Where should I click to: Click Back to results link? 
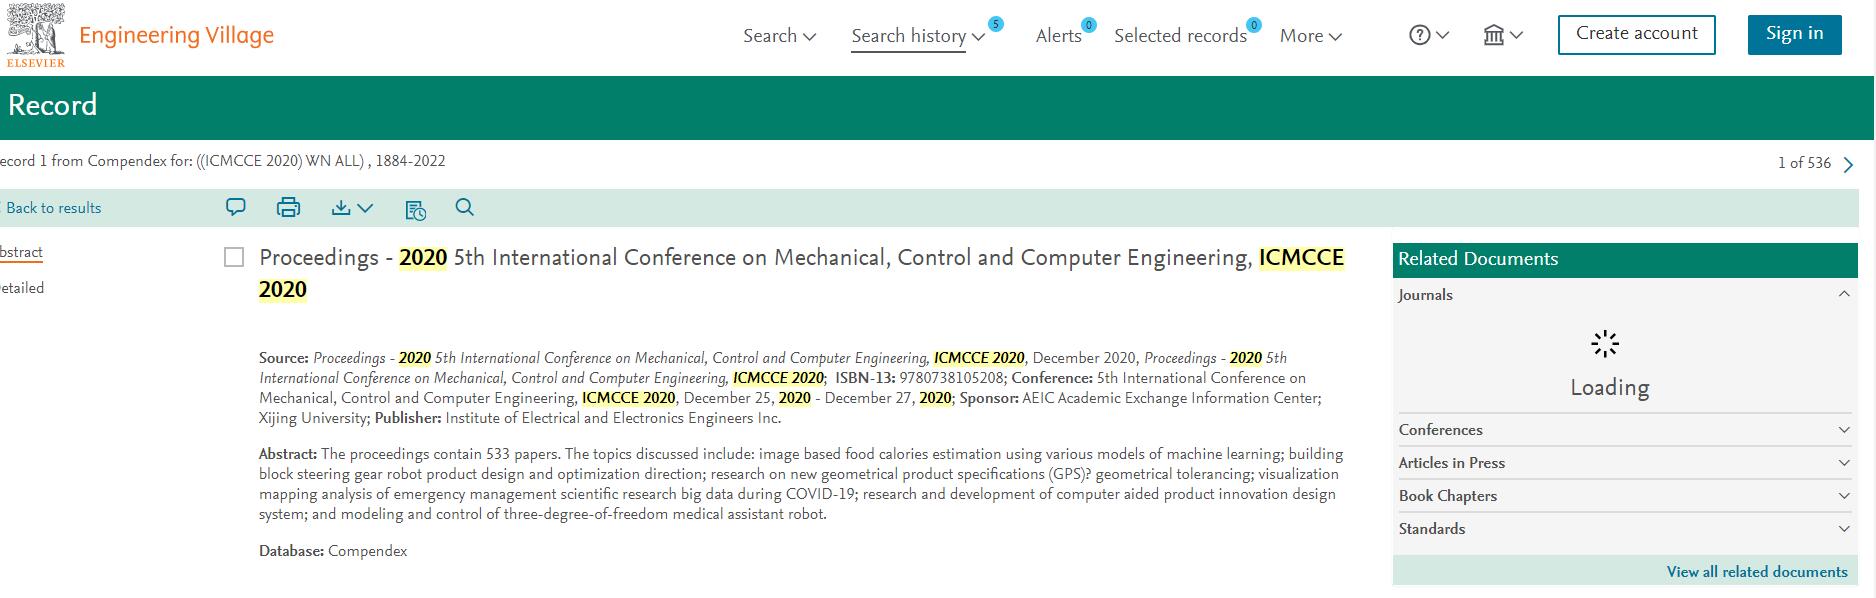[x=53, y=208]
